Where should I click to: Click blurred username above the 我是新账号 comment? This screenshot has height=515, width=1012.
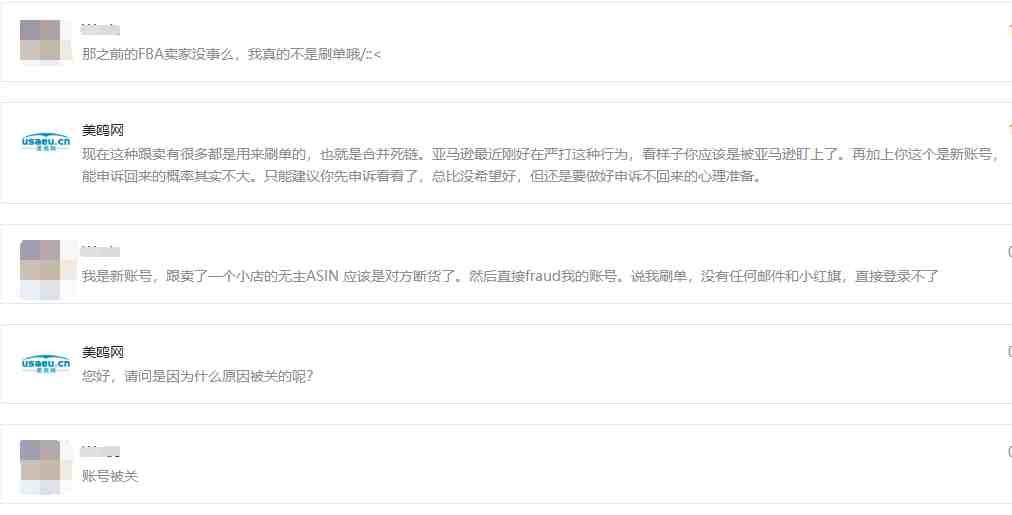click(101, 252)
